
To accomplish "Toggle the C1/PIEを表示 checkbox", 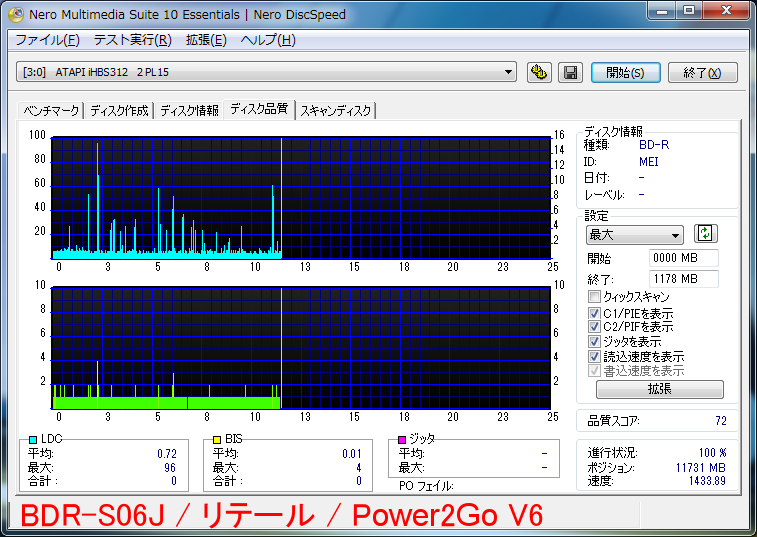I will point(594,313).
